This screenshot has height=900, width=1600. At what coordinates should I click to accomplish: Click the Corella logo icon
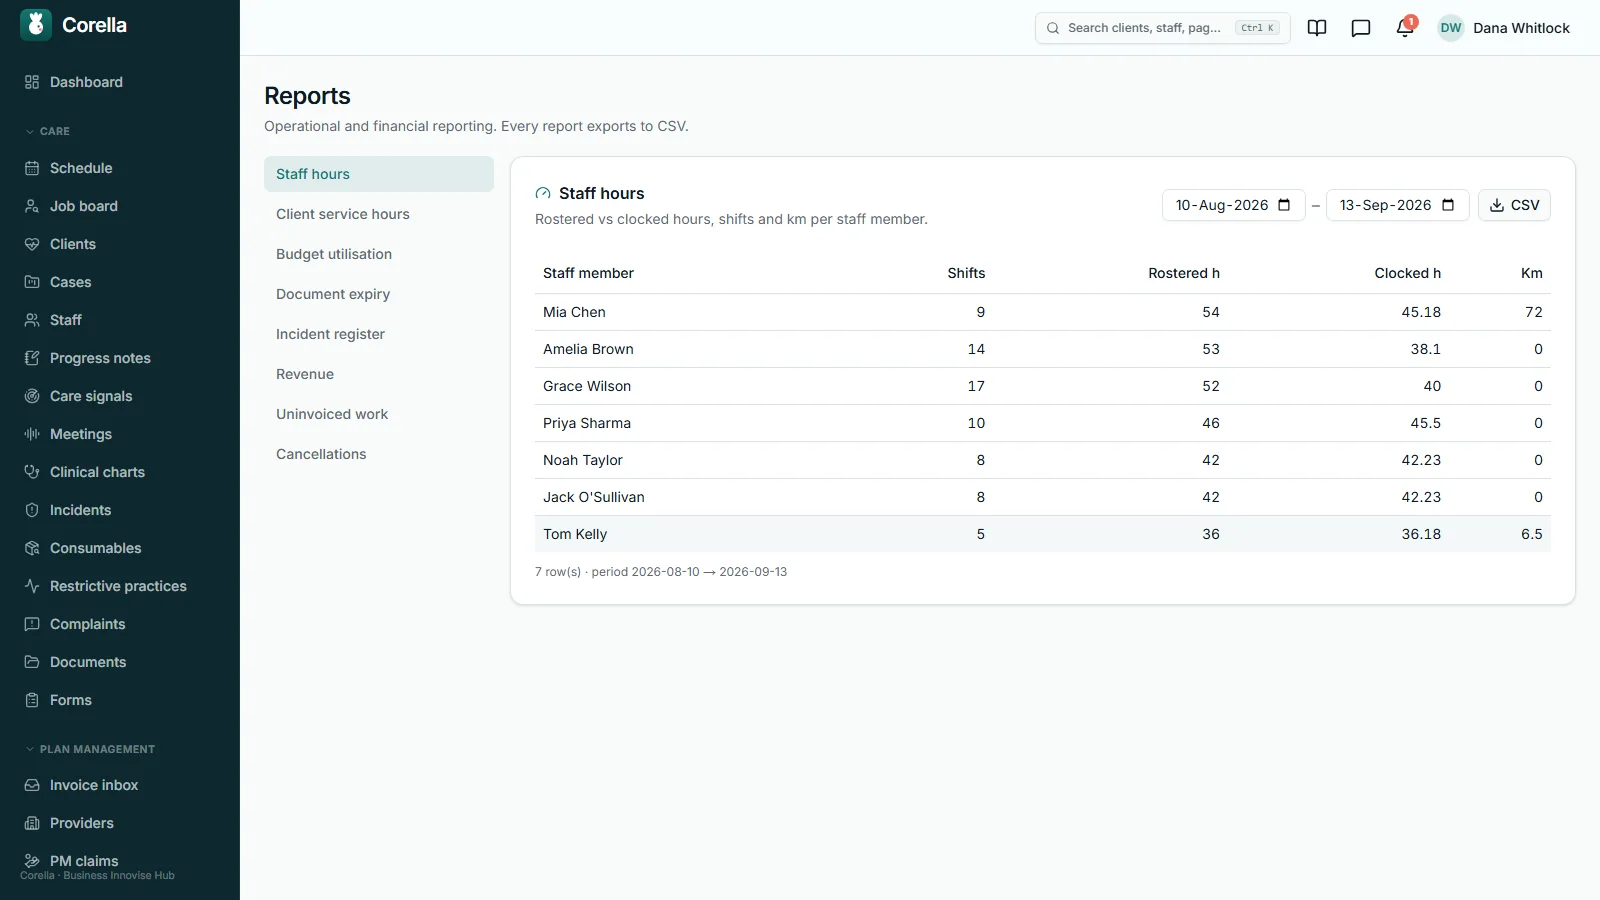click(36, 25)
